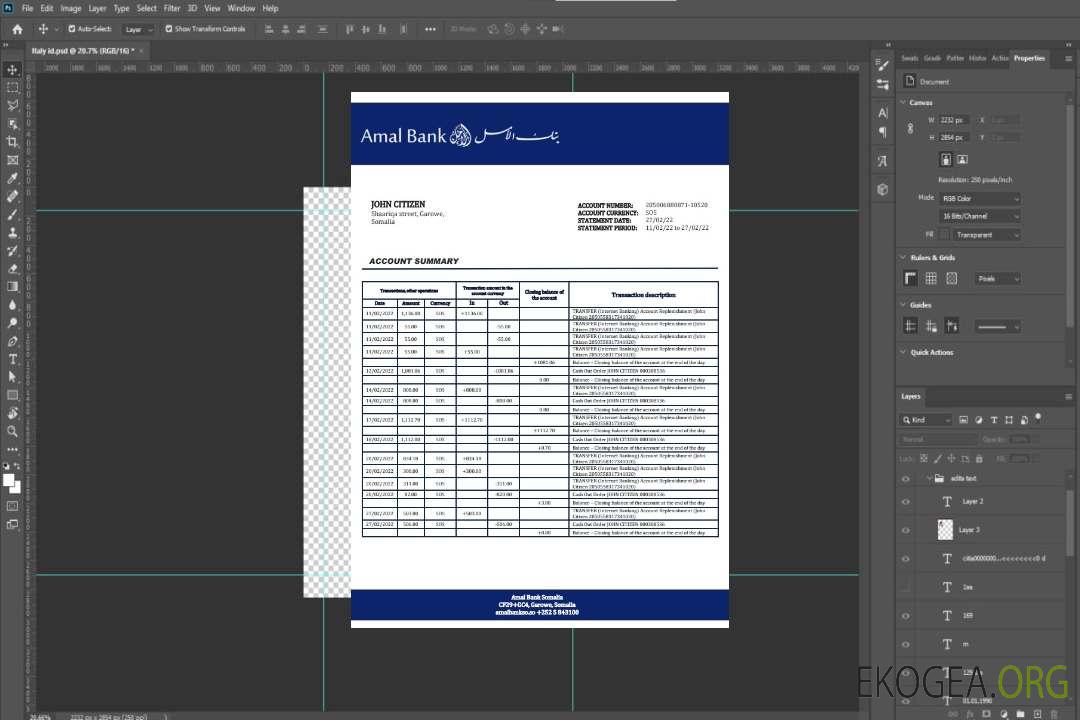
Task: Activate the Zoom tool in toolbar
Action: (x=12, y=431)
